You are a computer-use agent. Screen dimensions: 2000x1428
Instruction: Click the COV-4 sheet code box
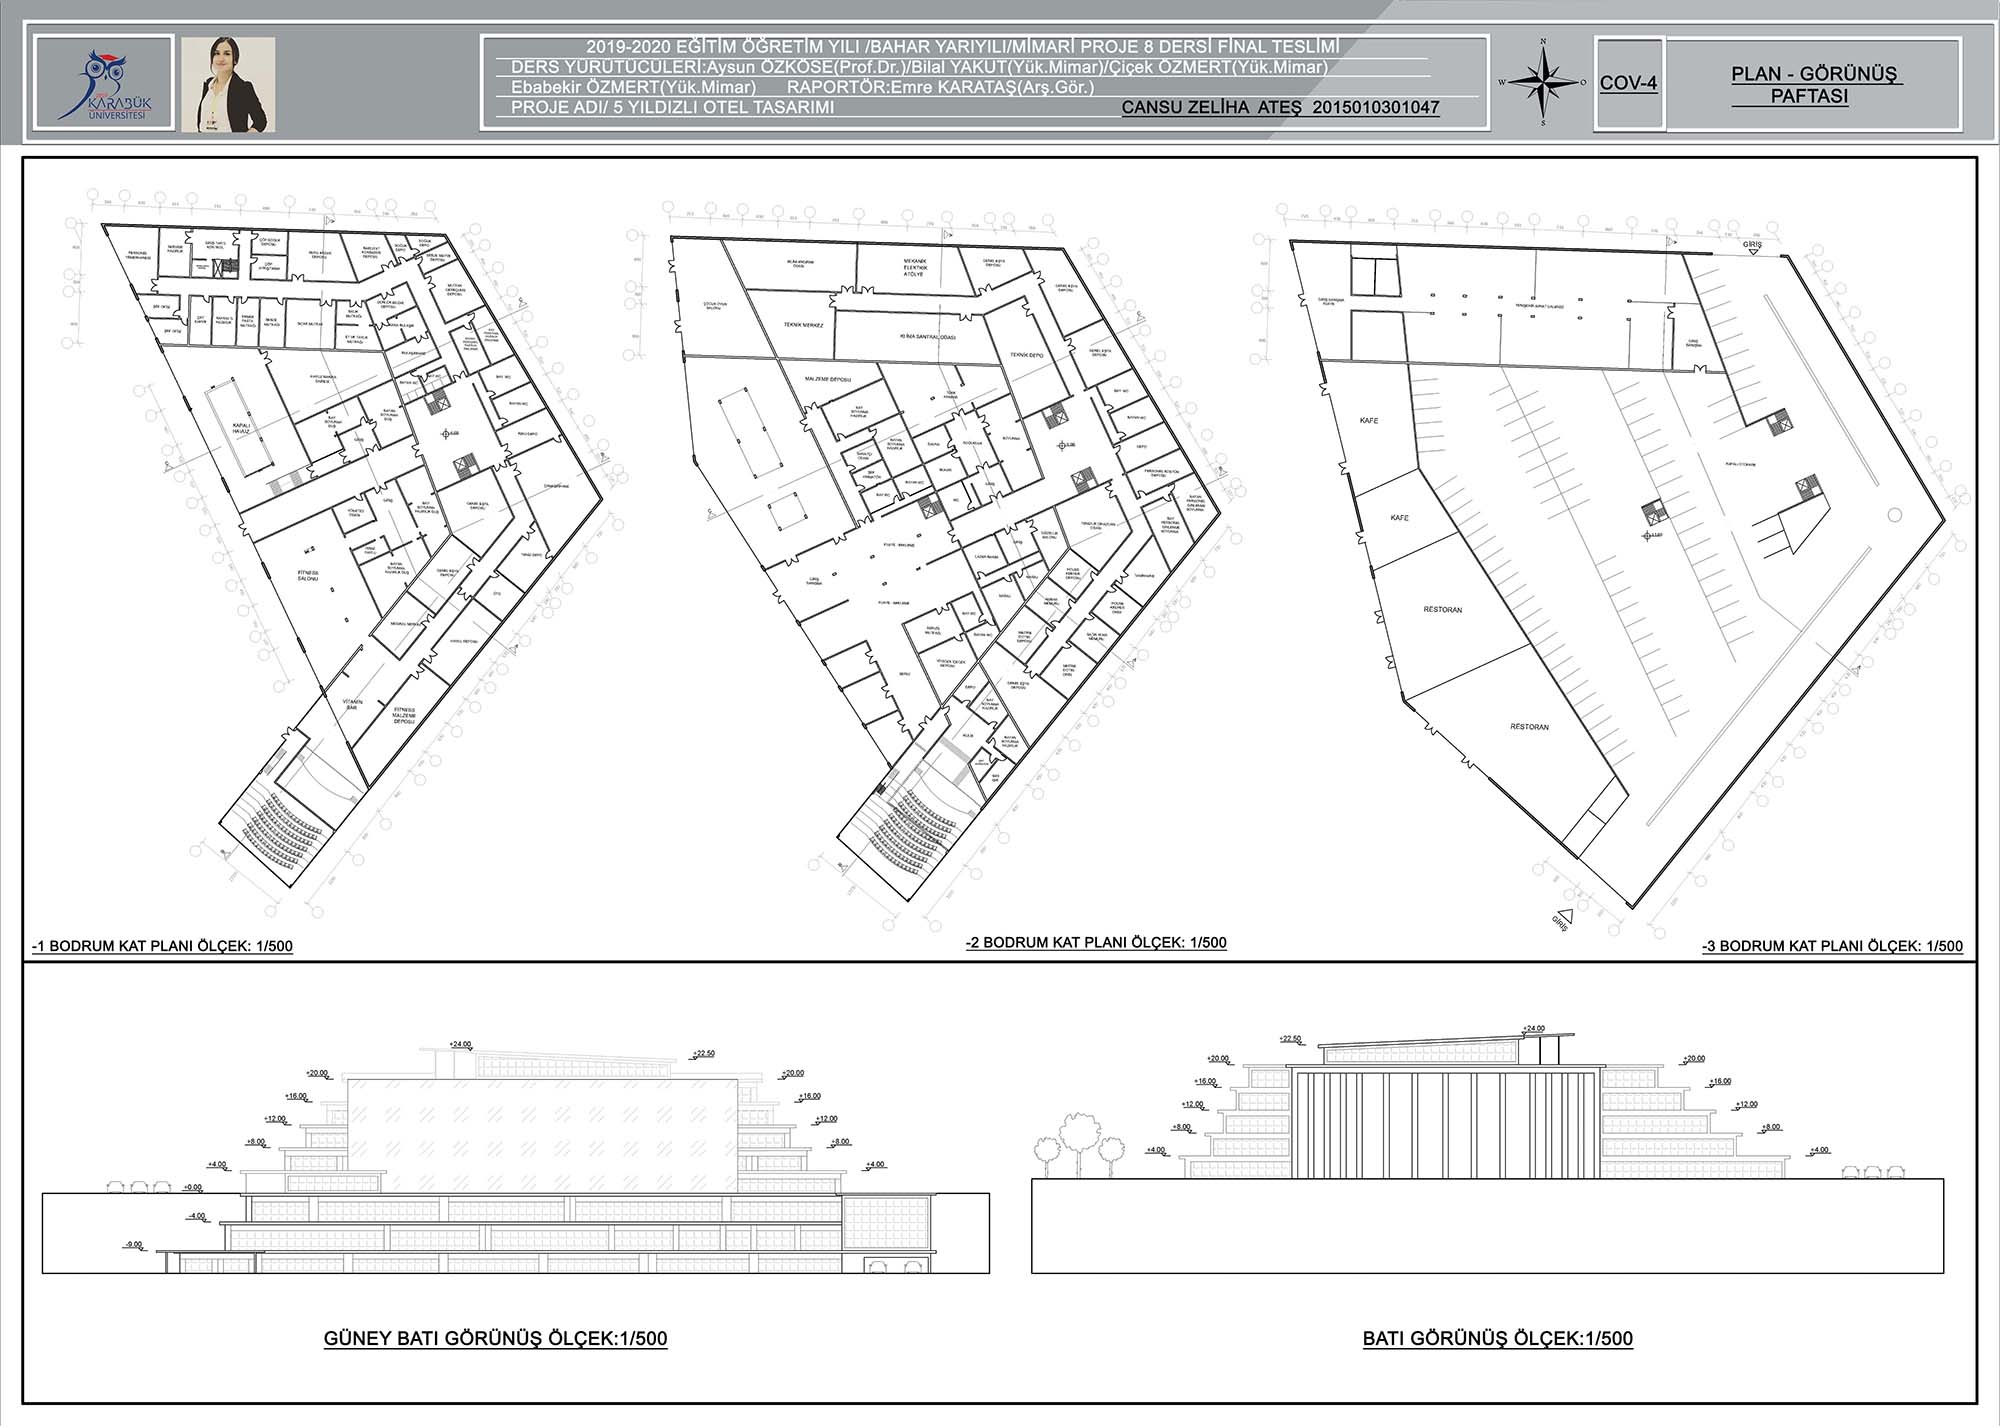point(1629,84)
